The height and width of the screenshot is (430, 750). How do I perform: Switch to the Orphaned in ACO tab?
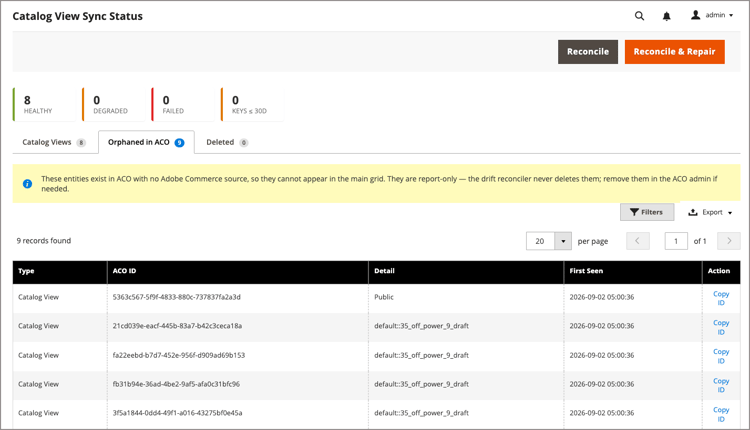[x=146, y=142]
